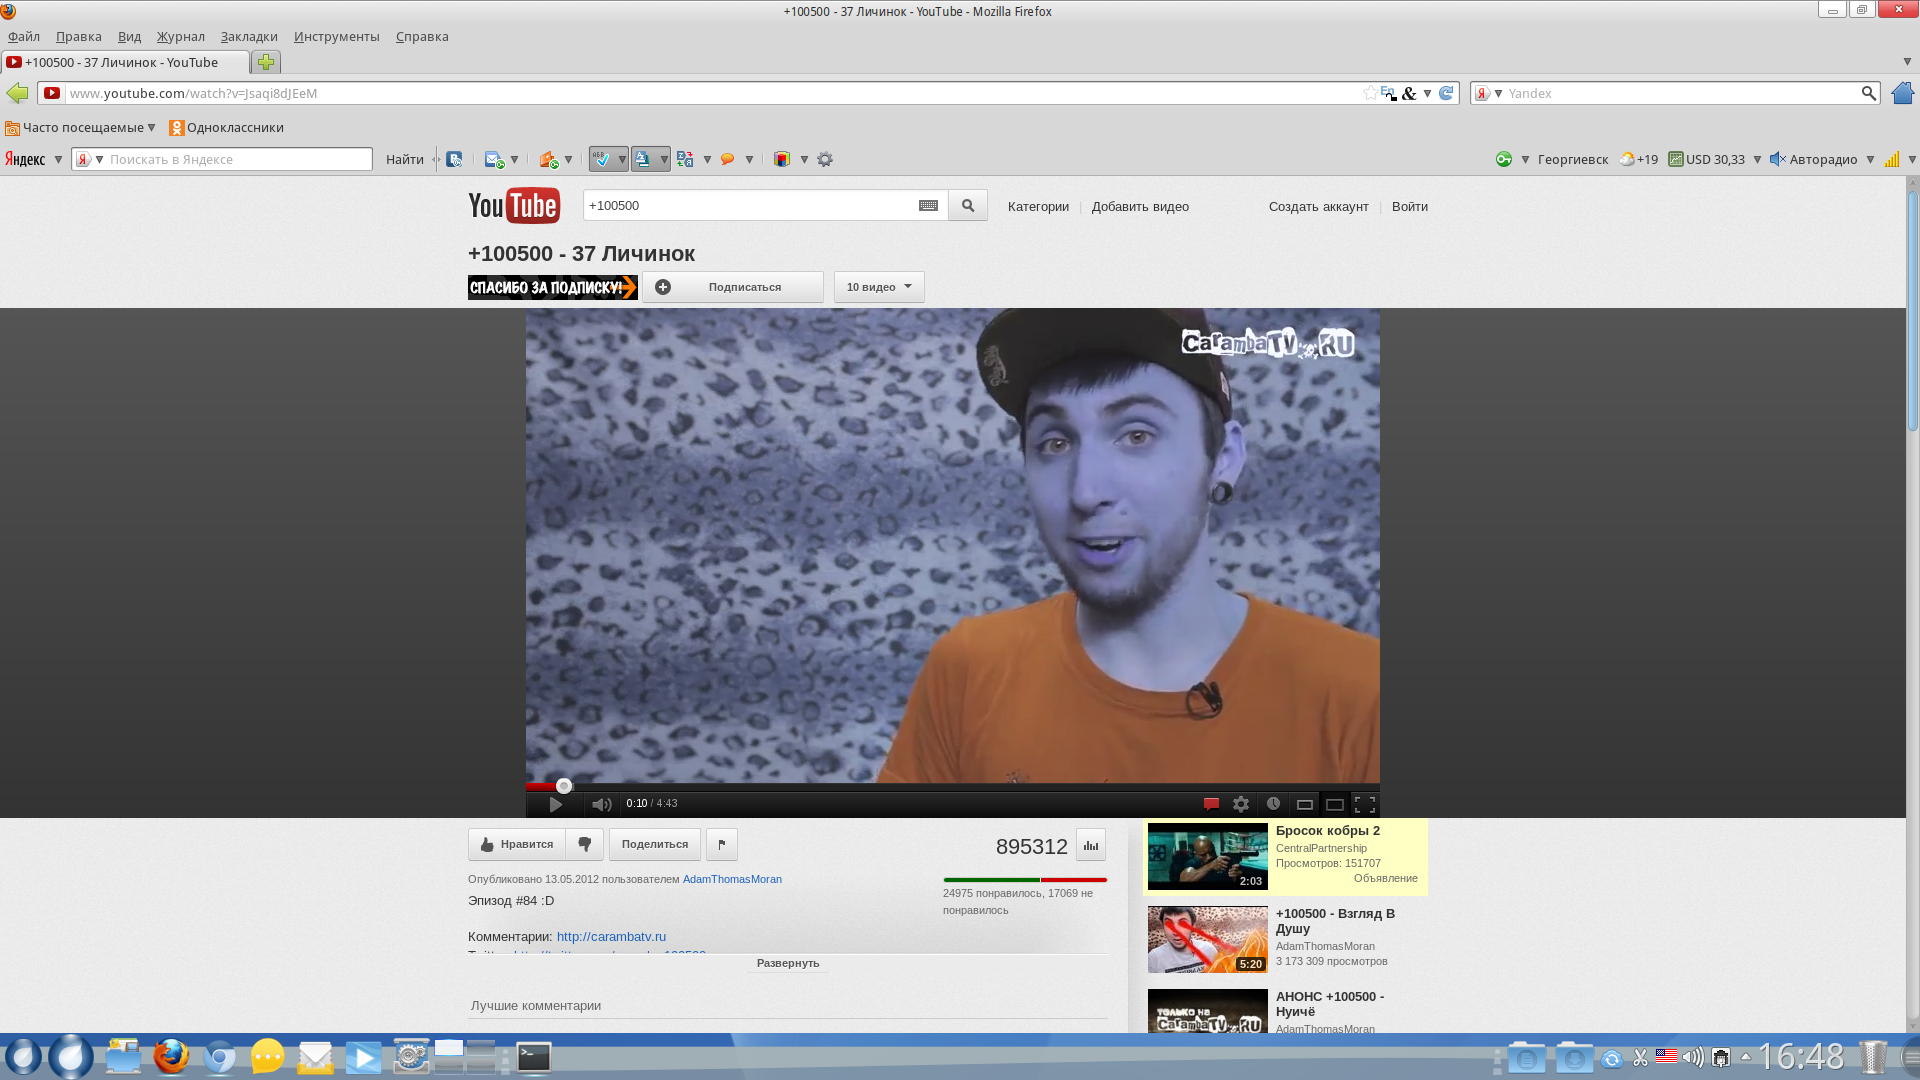Expand the 10 видео dropdown
The height and width of the screenshot is (1080, 1920).
point(879,287)
